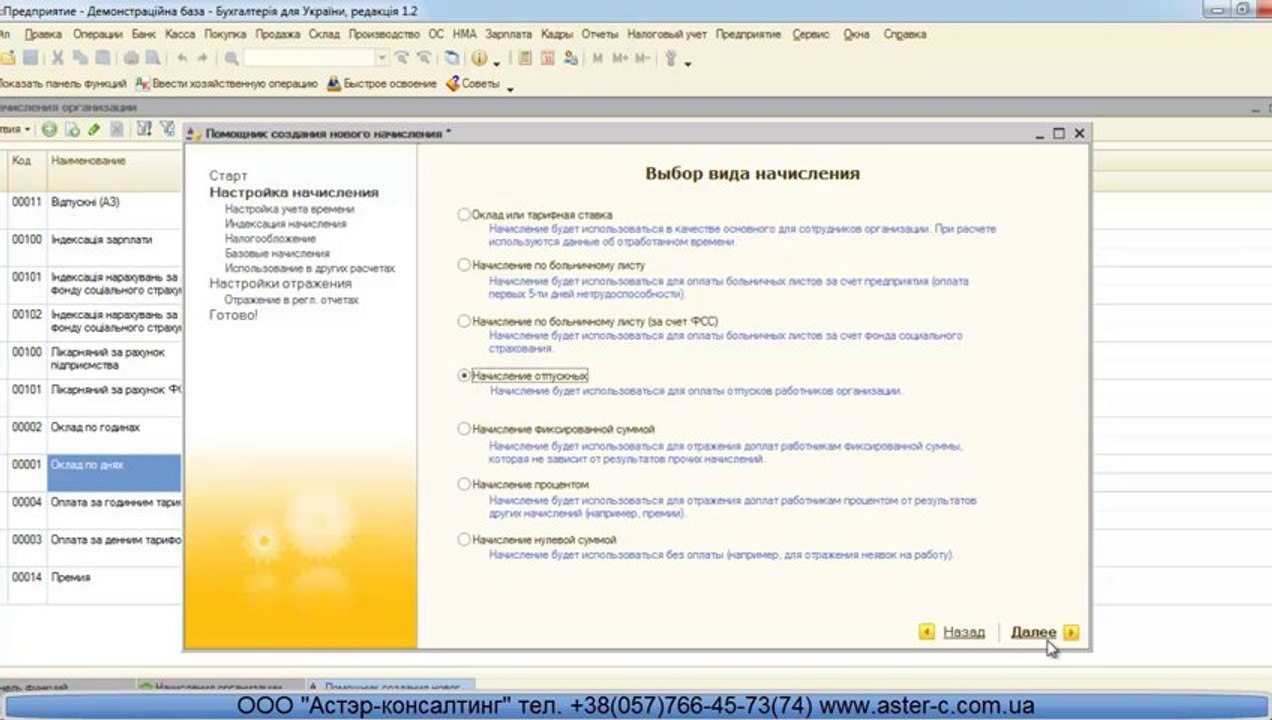Click the green pencil Edit icon
The width and height of the screenshot is (1272, 720).
click(94, 129)
